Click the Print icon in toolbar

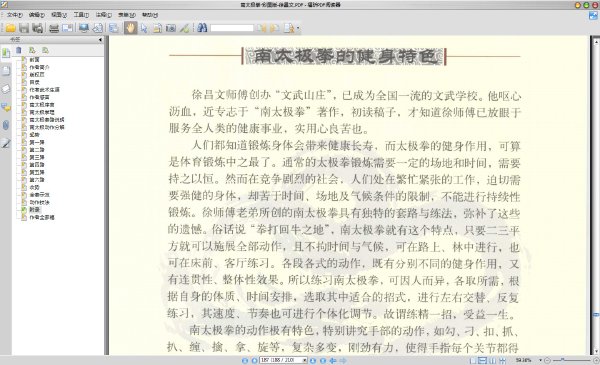[54, 28]
